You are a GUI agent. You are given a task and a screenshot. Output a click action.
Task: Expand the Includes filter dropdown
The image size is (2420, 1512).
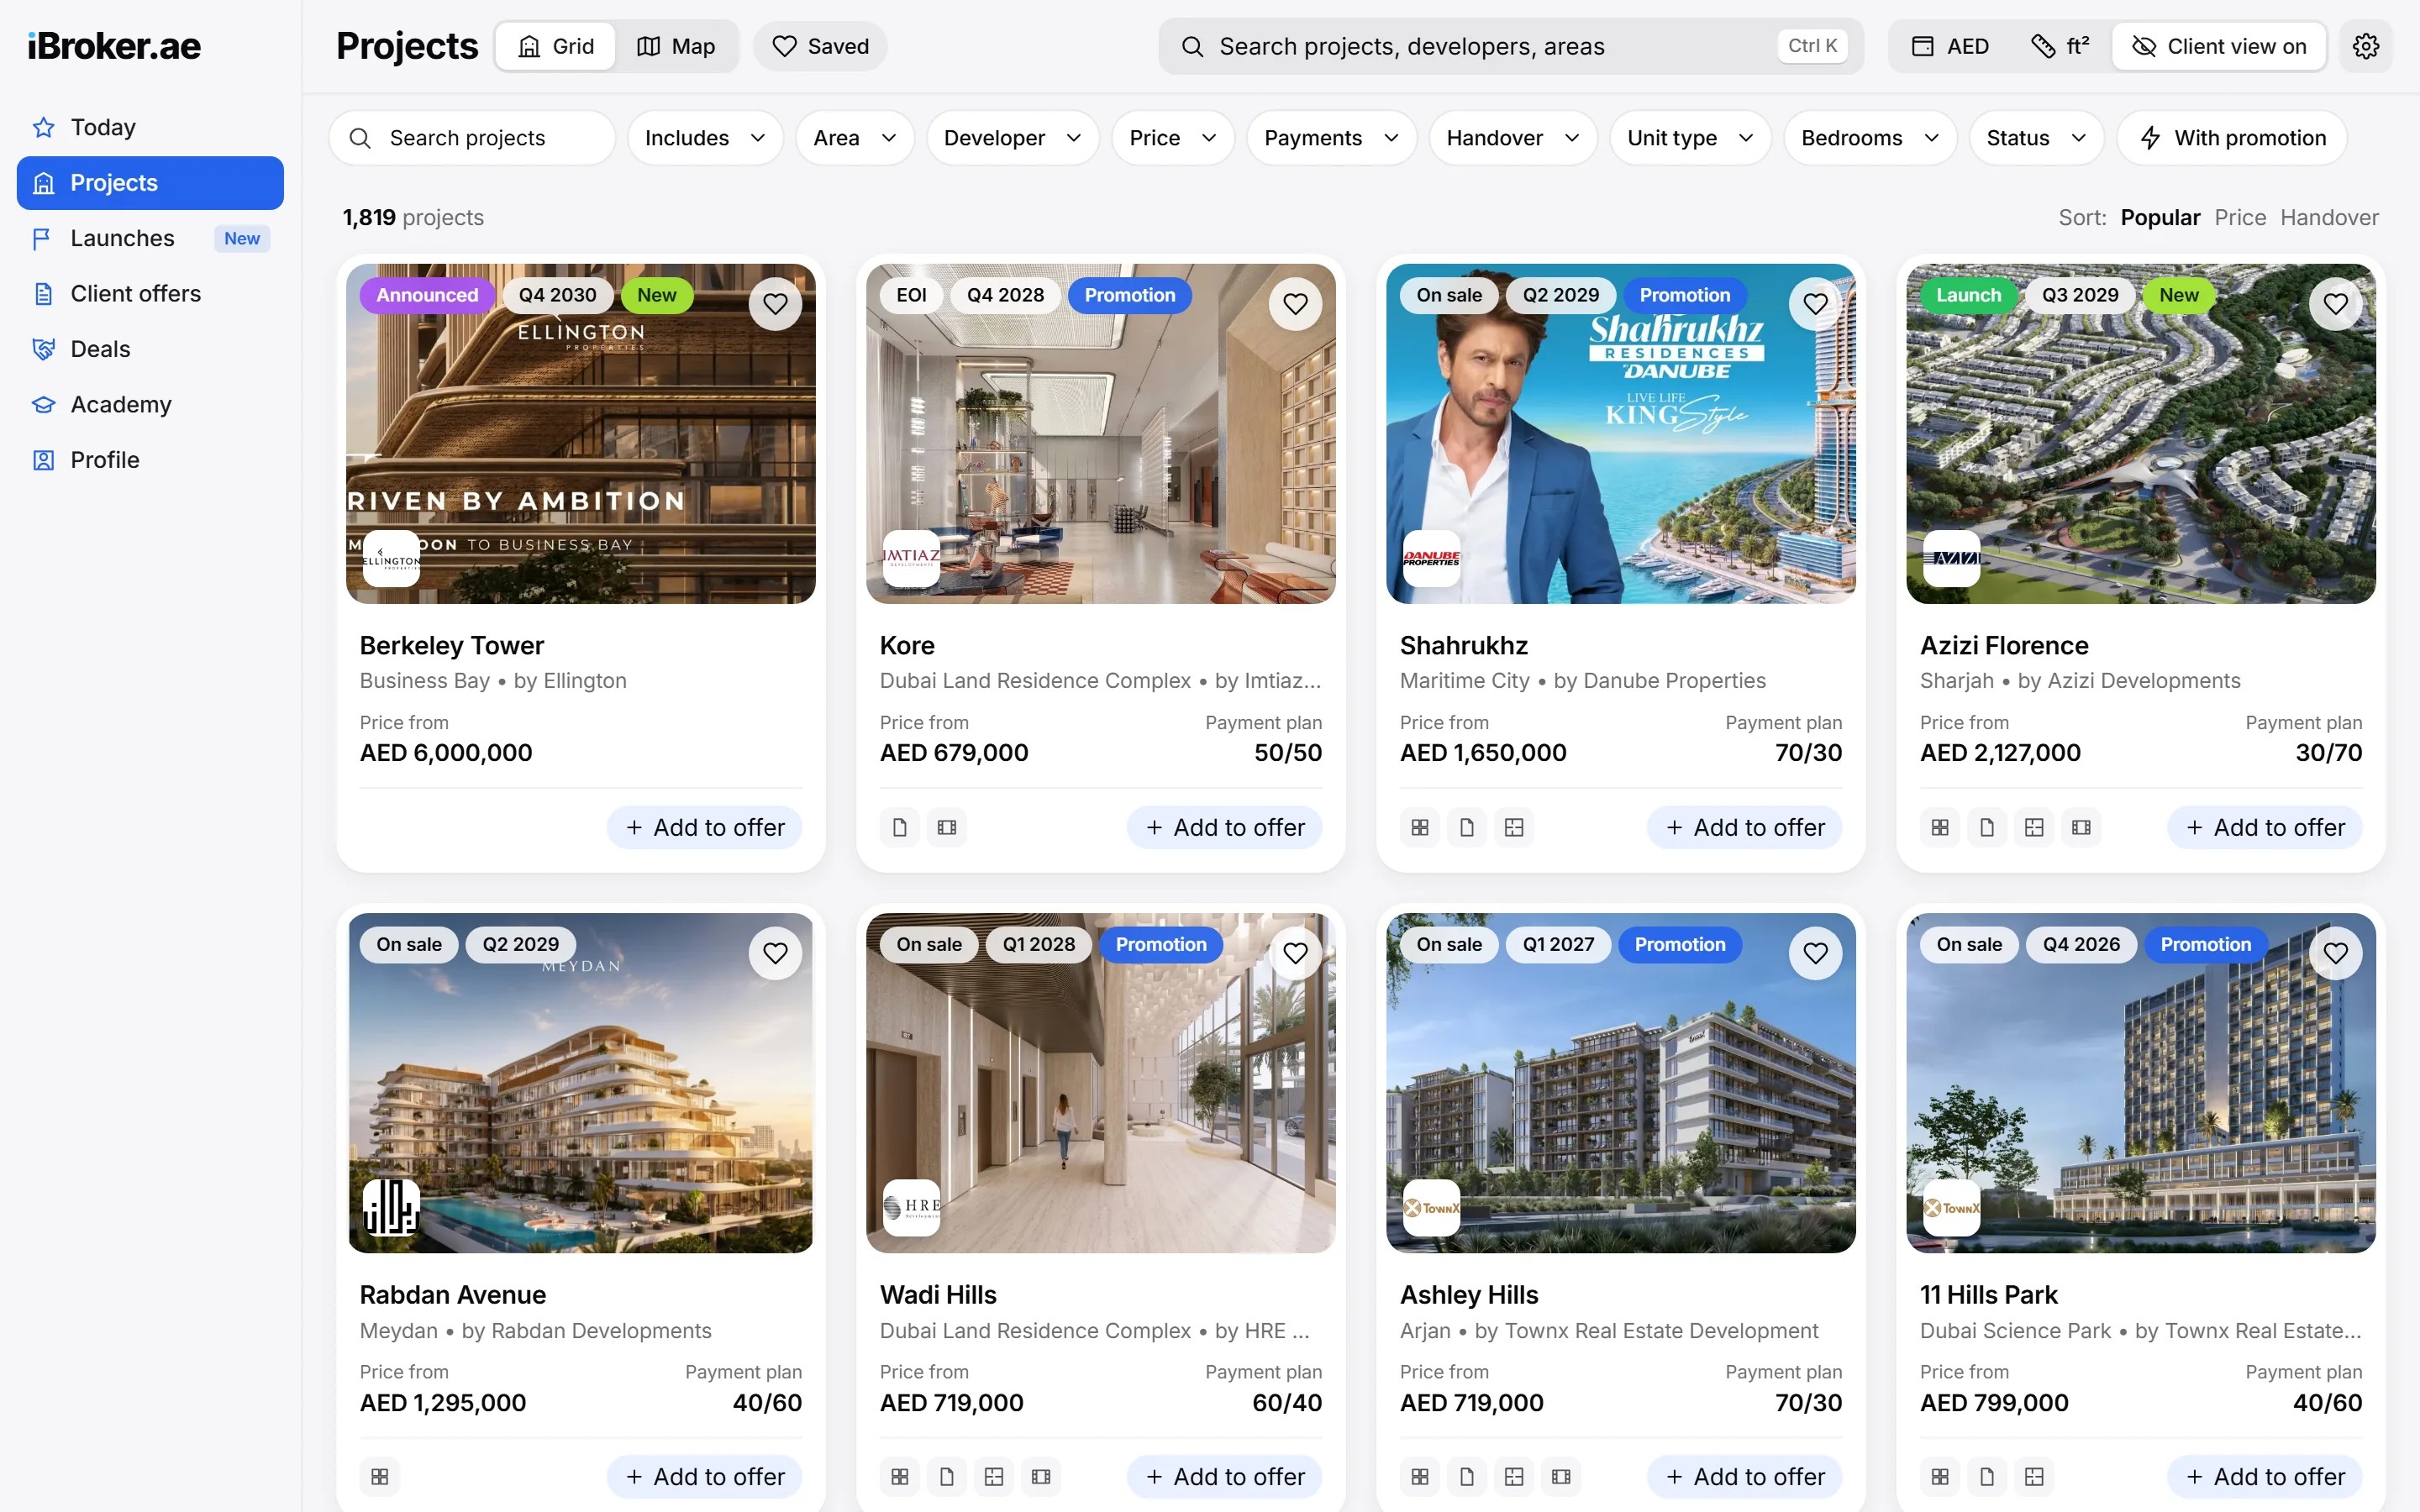tap(705, 138)
